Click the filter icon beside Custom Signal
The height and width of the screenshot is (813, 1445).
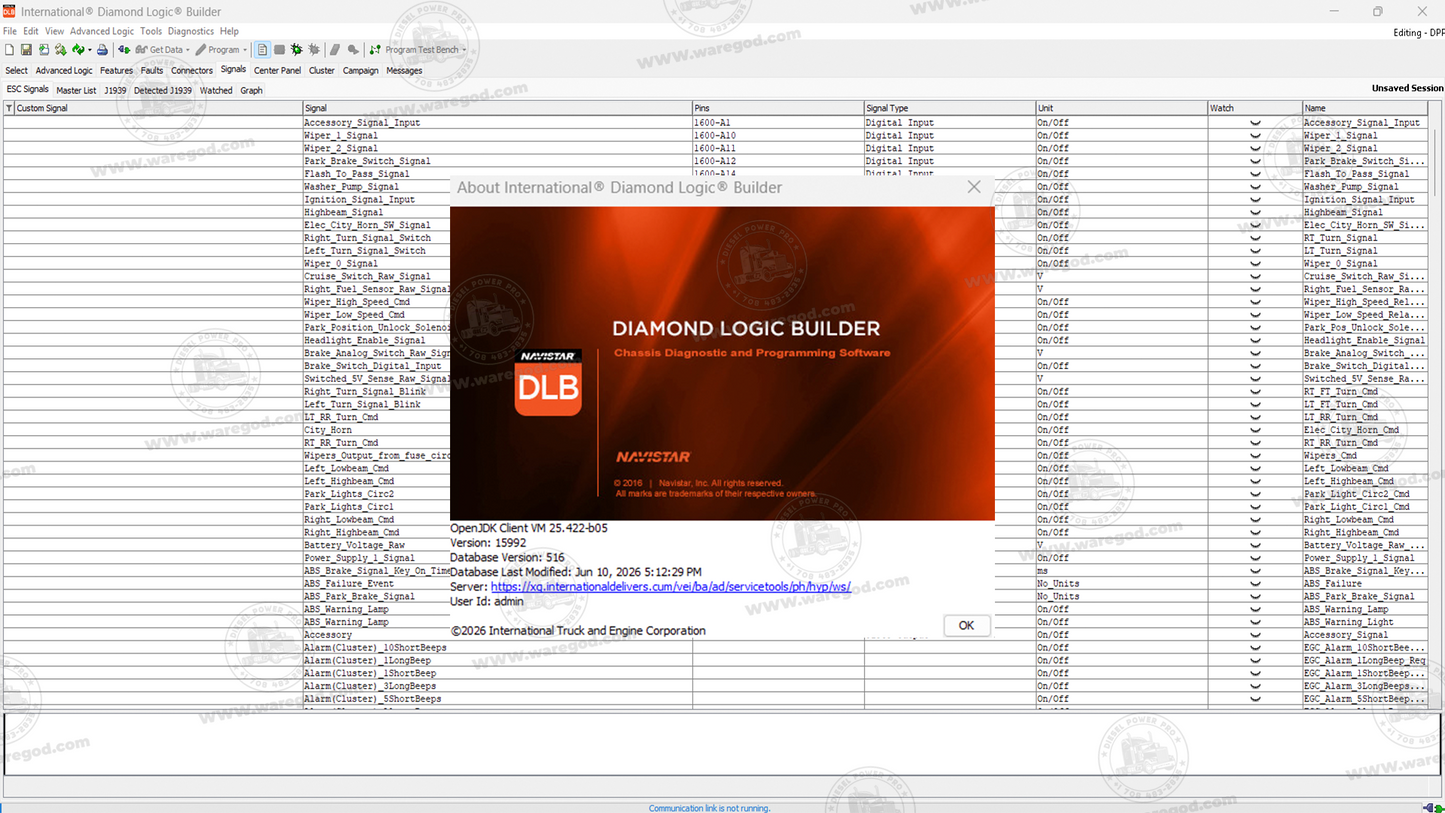click(x=9, y=108)
